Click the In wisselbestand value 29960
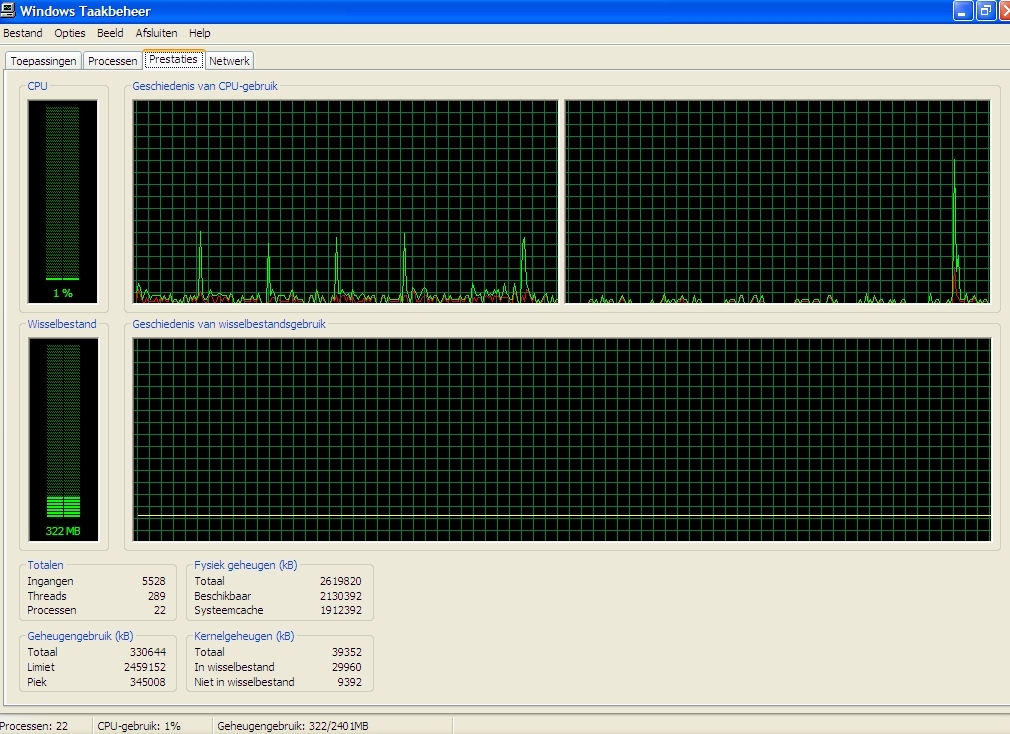1010x734 pixels. (347, 667)
